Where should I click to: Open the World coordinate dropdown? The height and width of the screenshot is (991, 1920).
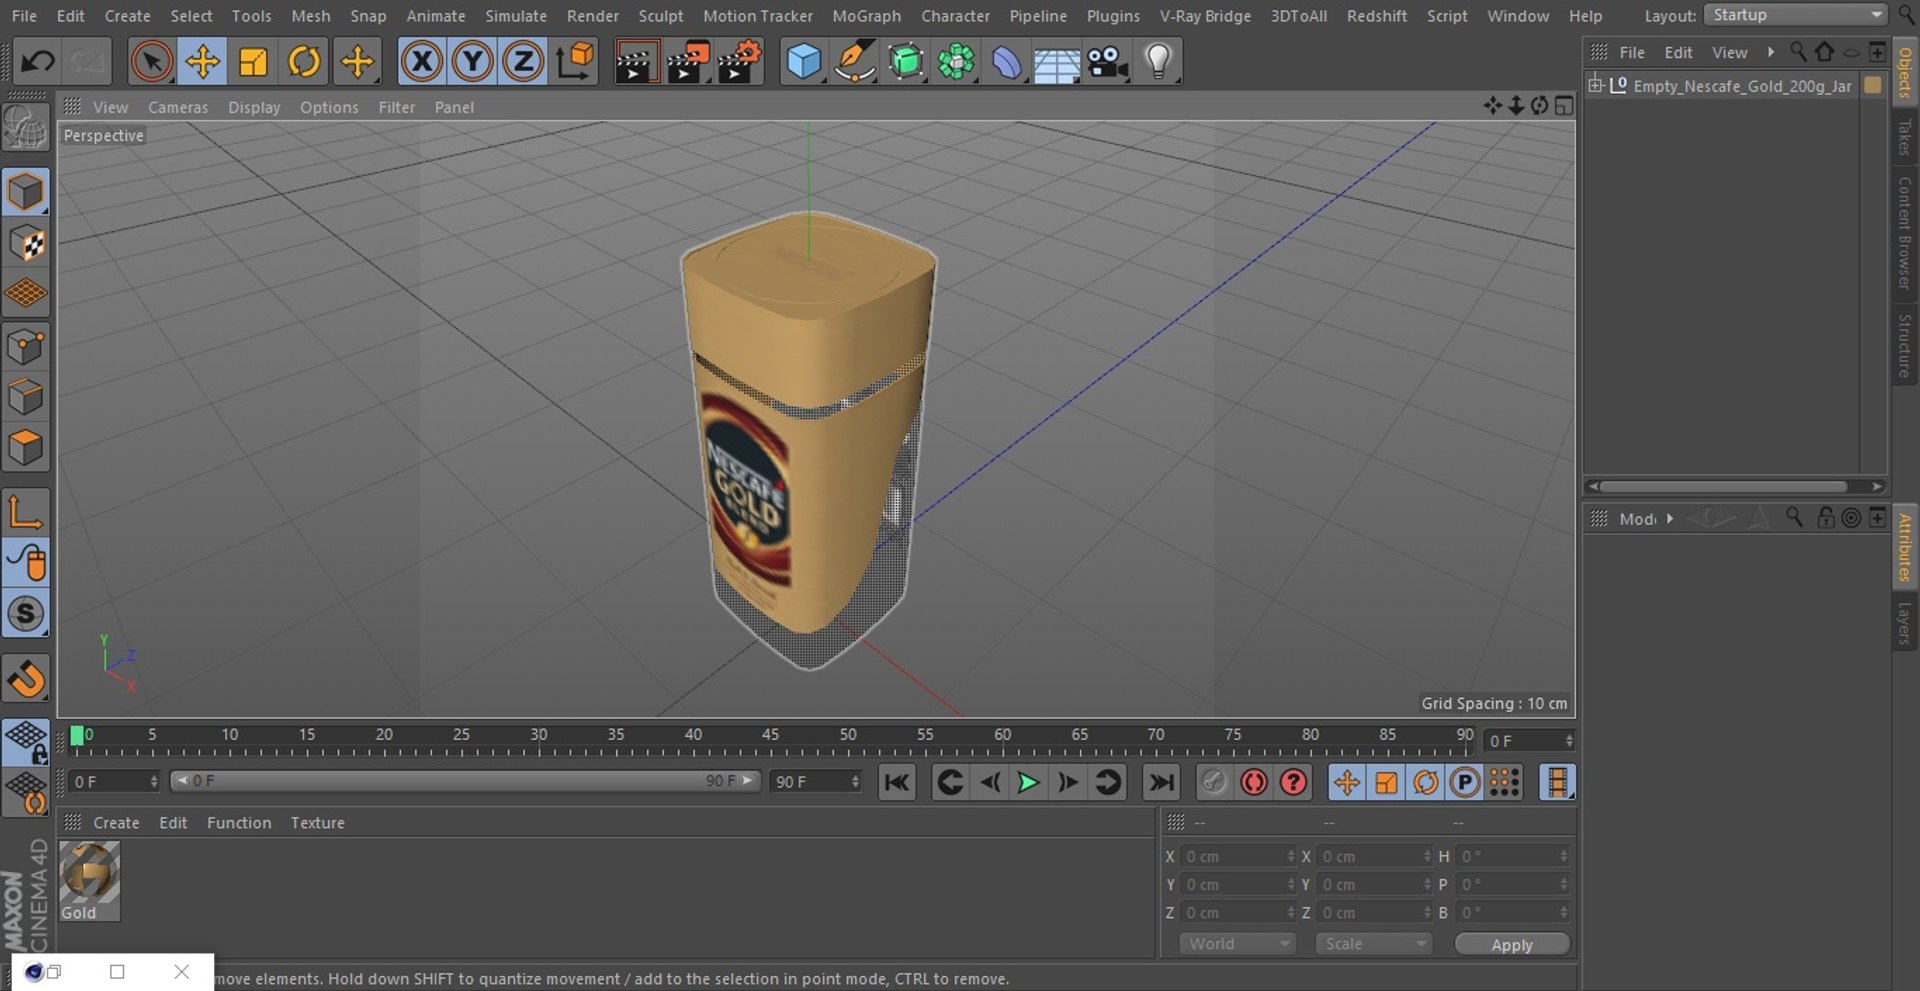1238,944
